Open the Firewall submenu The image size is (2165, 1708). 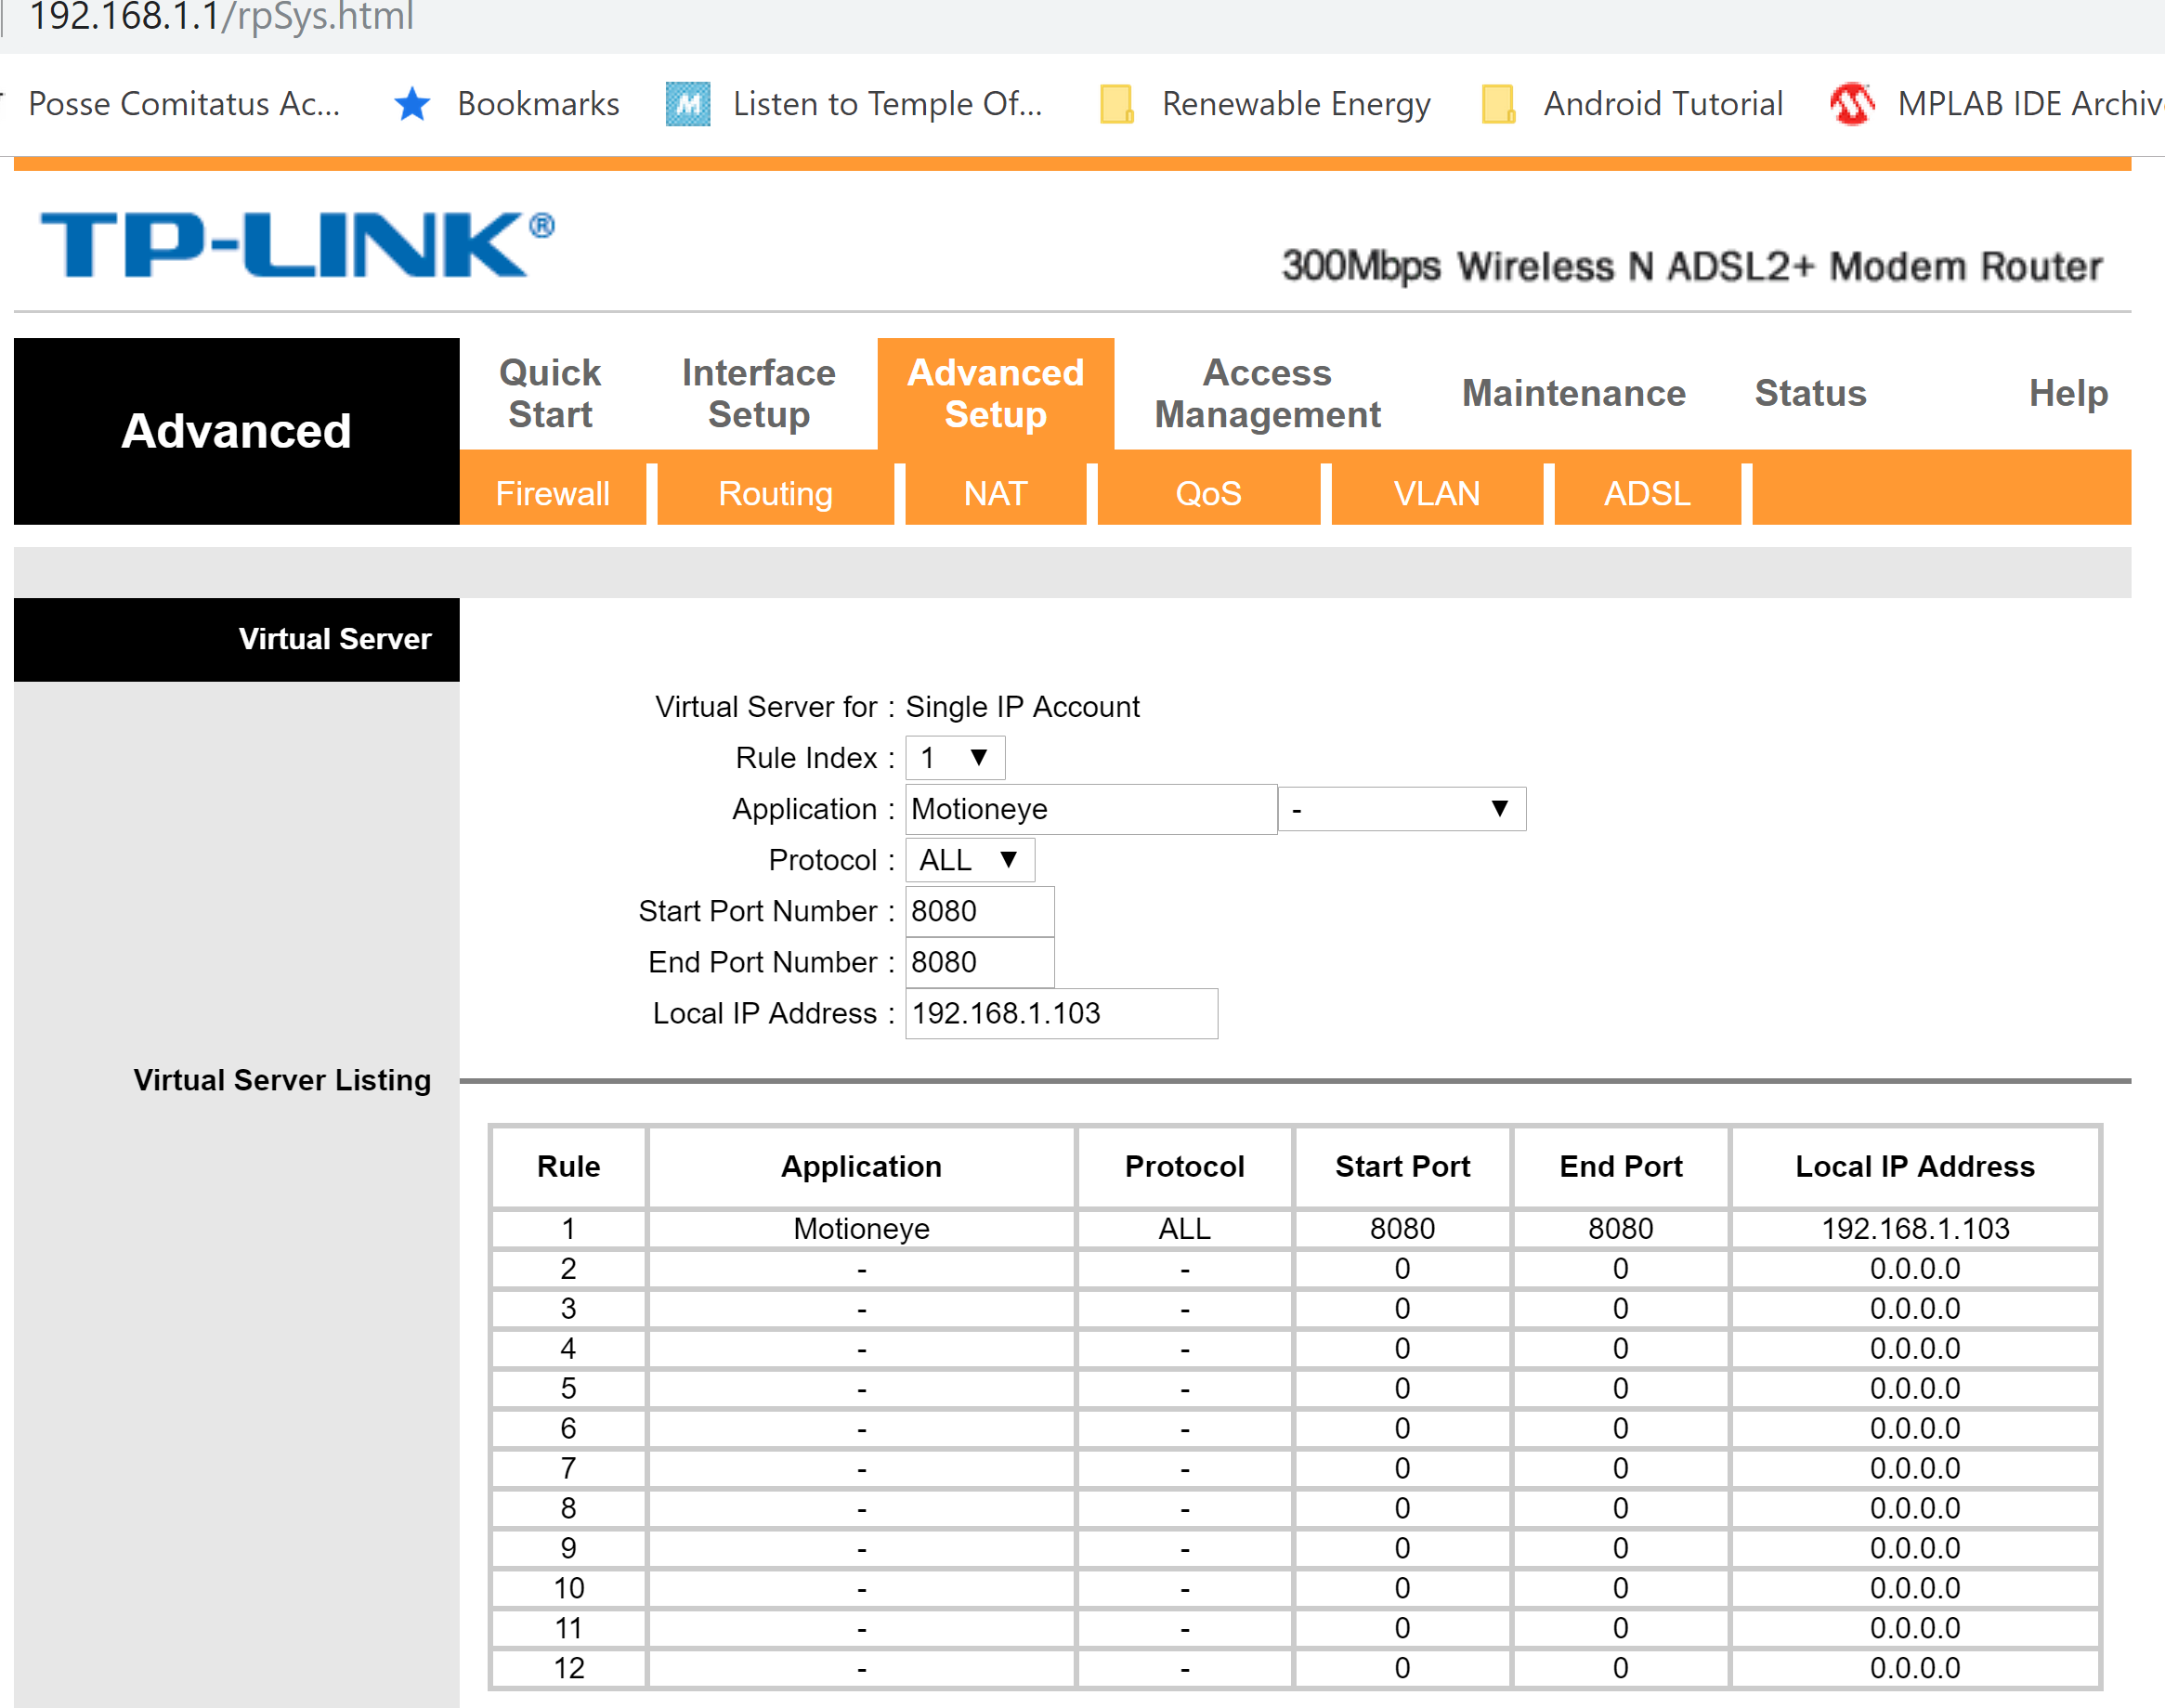[x=553, y=493]
